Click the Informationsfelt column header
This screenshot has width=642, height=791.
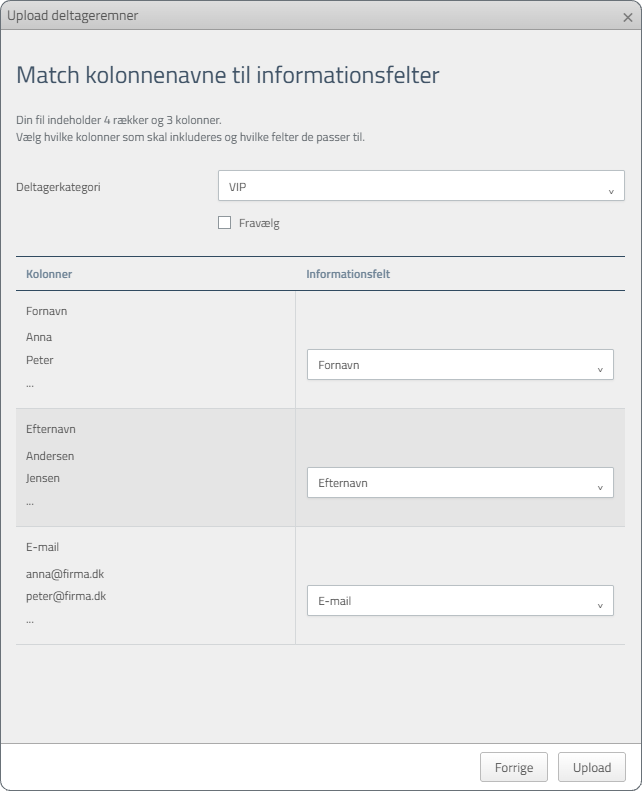pyautogui.click(x=348, y=274)
